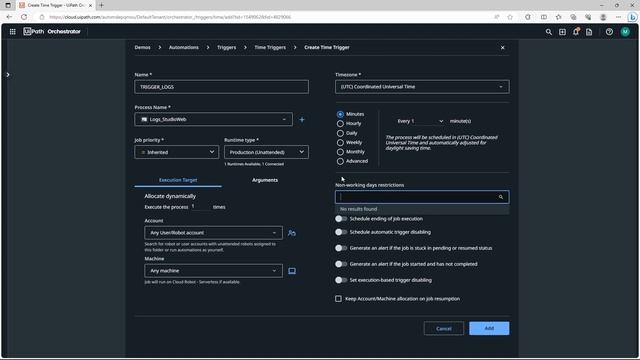
Task: Close the Create Time Trigger browser tab
Action: [91, 5]
